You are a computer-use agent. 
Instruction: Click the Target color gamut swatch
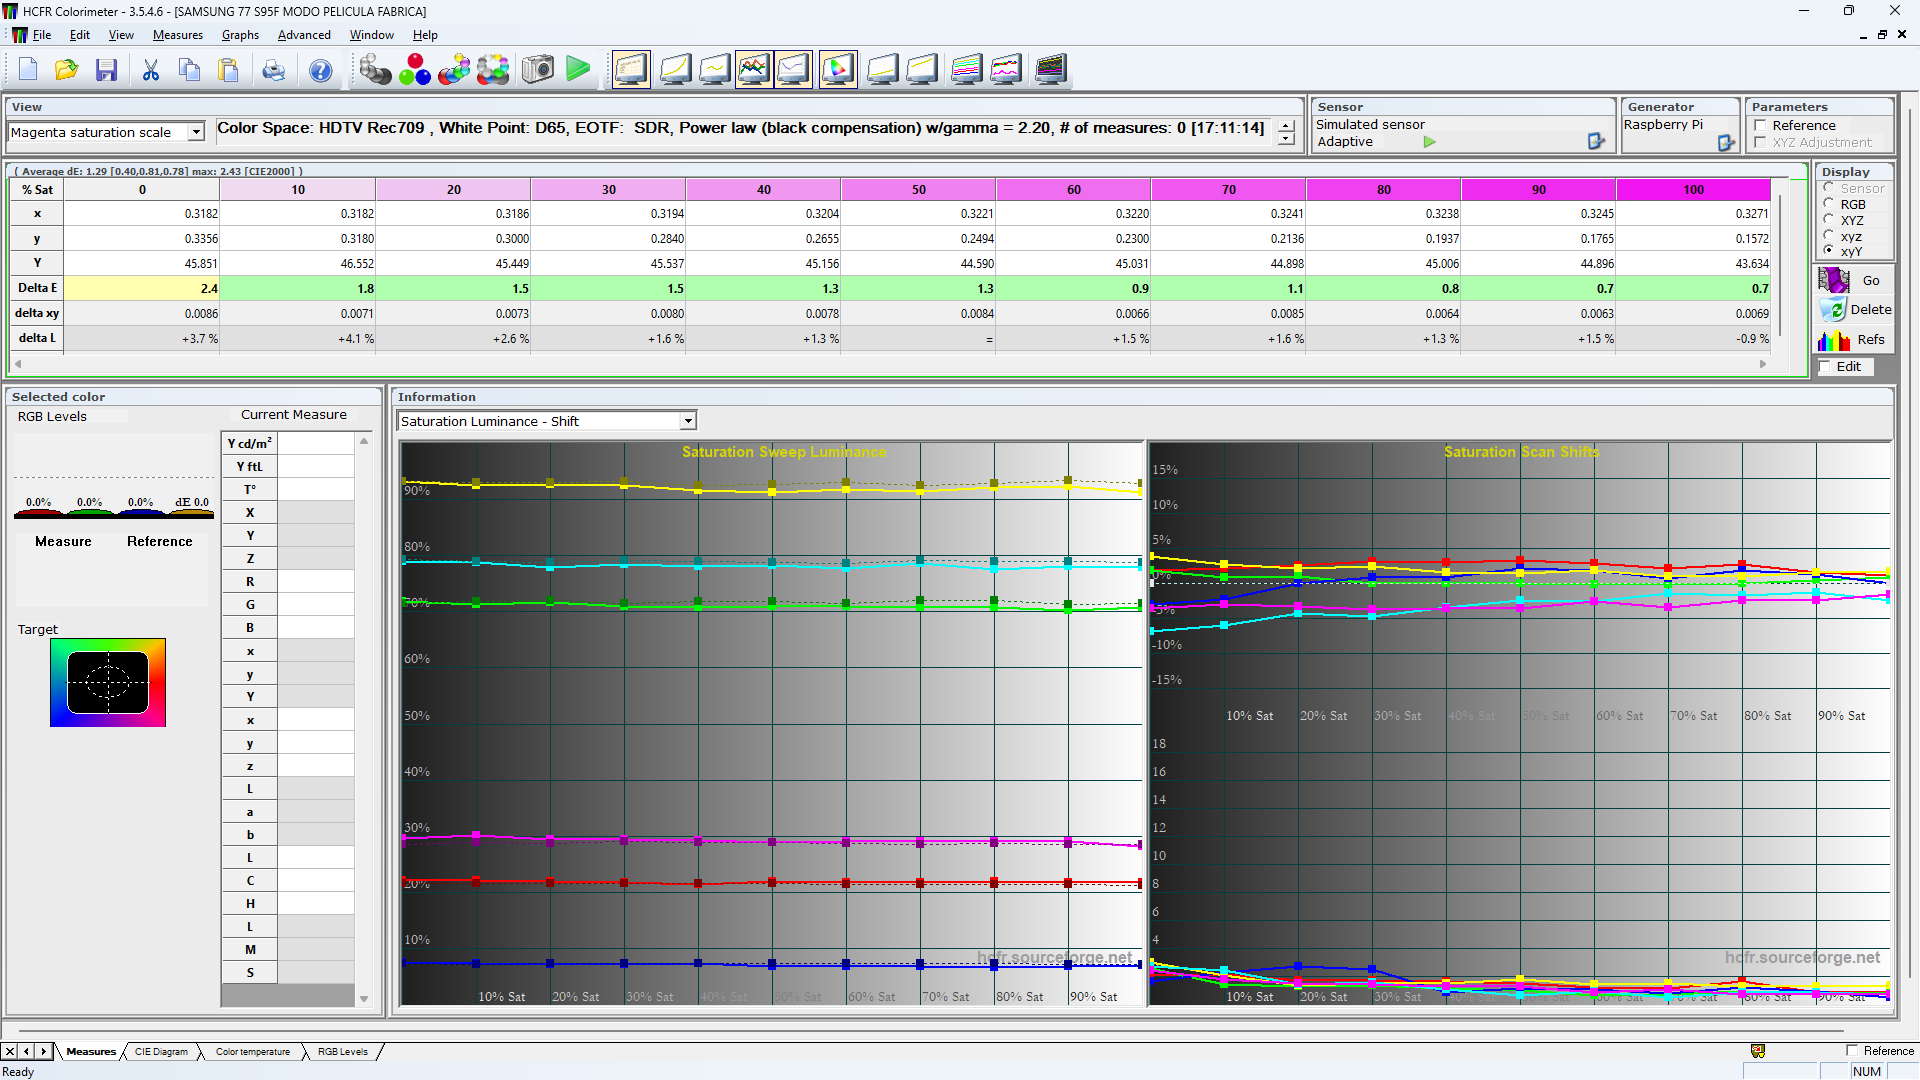pyautogui.click(x=108, y=682)
